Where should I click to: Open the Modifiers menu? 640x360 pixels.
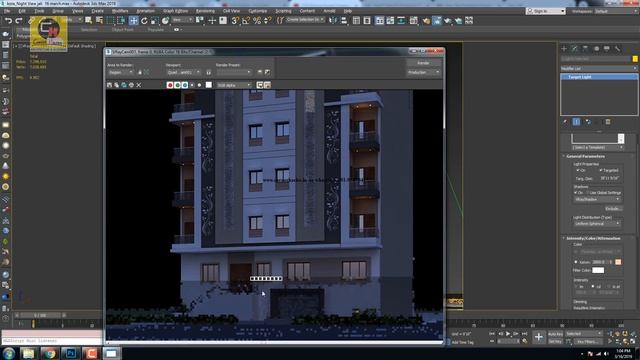coord(120,11)
